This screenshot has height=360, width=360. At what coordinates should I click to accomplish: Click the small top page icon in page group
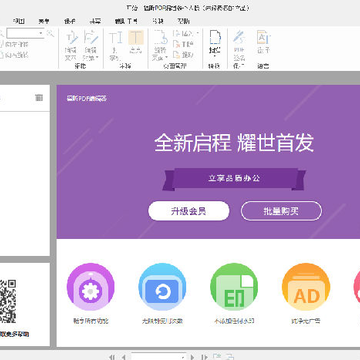pyautogui.click(x=176, y=33)
